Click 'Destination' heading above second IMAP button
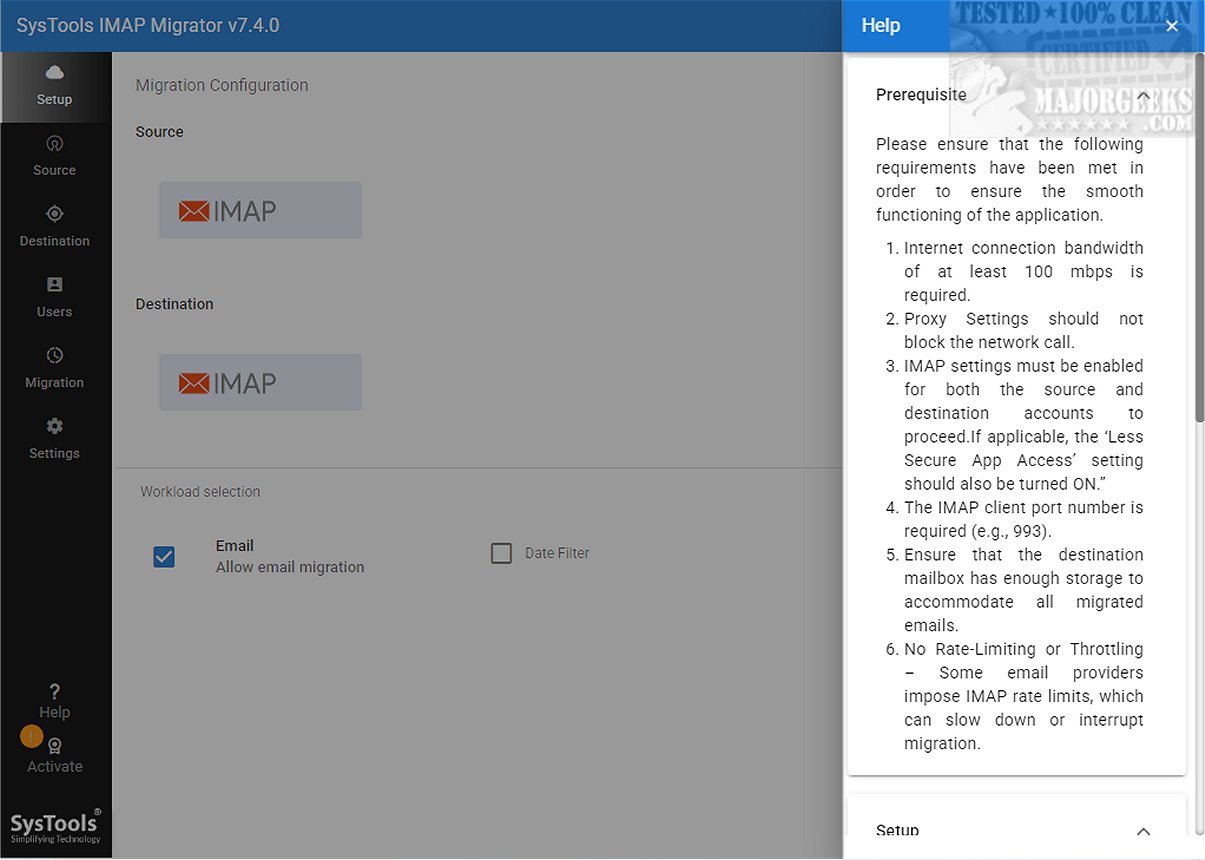Screen dimensions: 1205x860 point(175,304)
